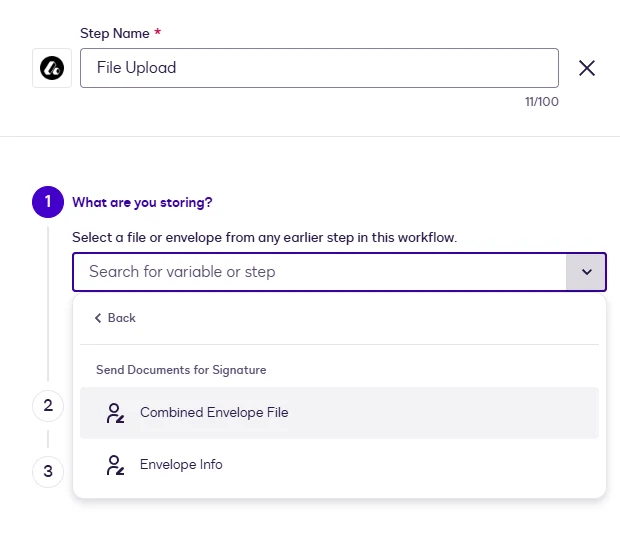Viewport: 620px width, 540px height.
Task: Jump to step 2 circle
Action: point(48,406)
